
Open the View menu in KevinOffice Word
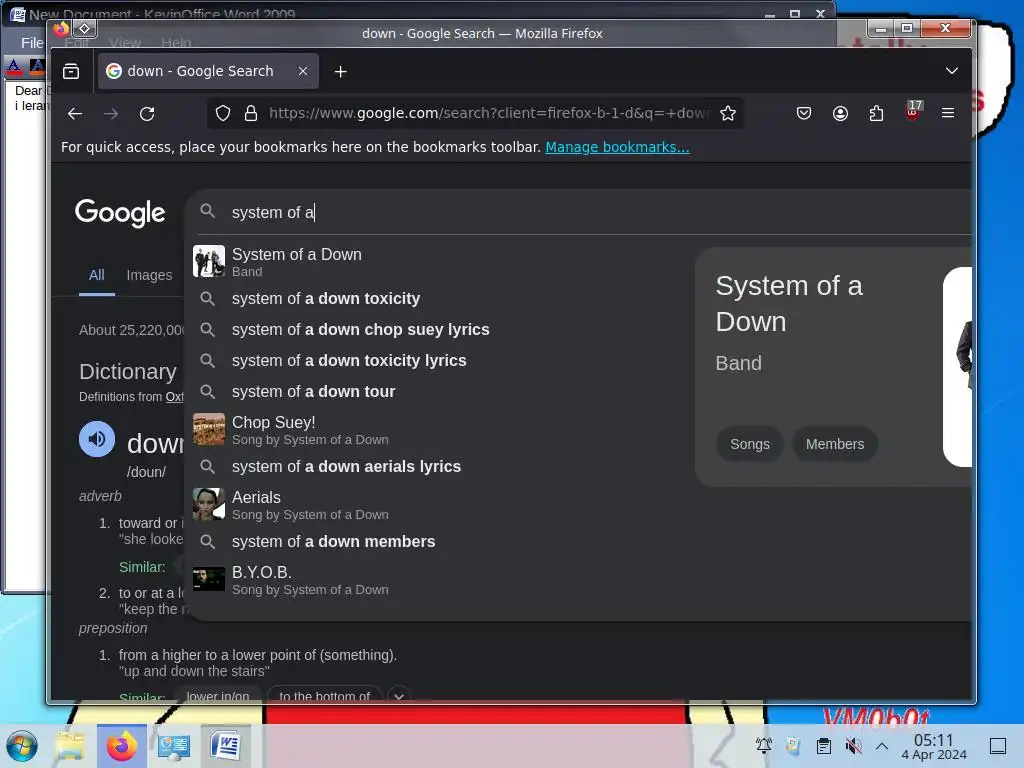[125, 43]
